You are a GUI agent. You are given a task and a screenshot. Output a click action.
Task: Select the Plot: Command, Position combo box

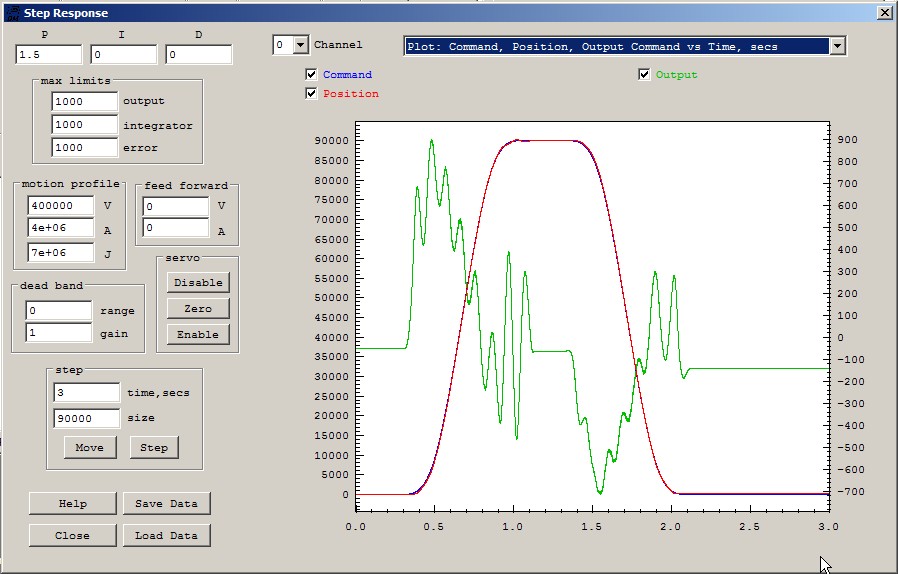point(615,46)
